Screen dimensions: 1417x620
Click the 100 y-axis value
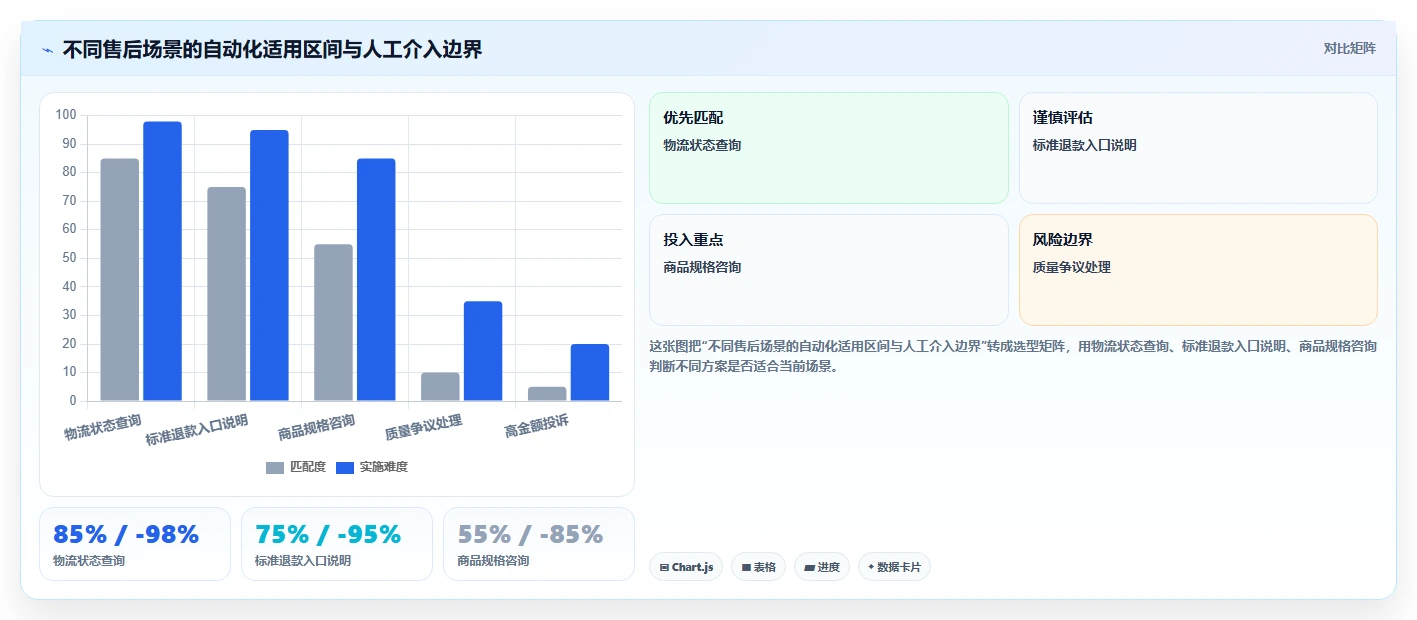[66, 115]
